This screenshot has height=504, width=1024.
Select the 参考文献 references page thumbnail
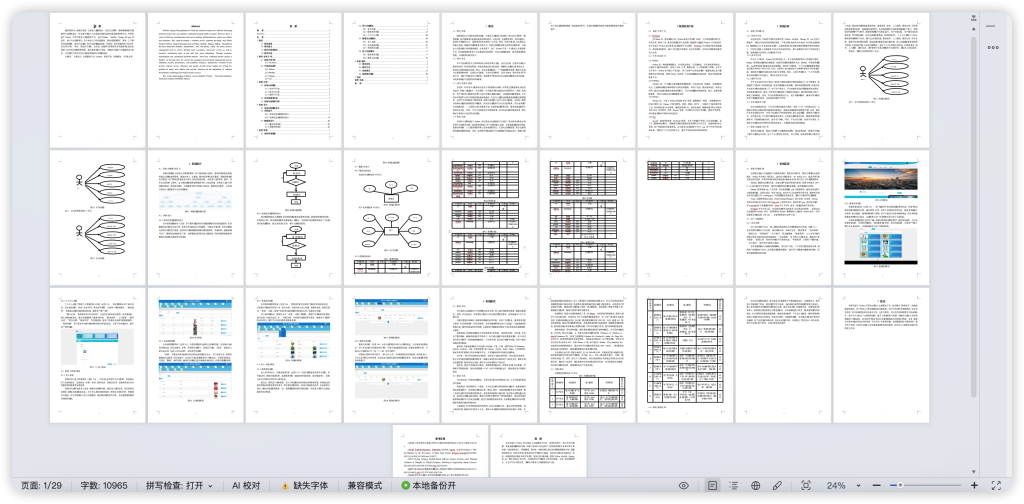(x=440, y=449)
